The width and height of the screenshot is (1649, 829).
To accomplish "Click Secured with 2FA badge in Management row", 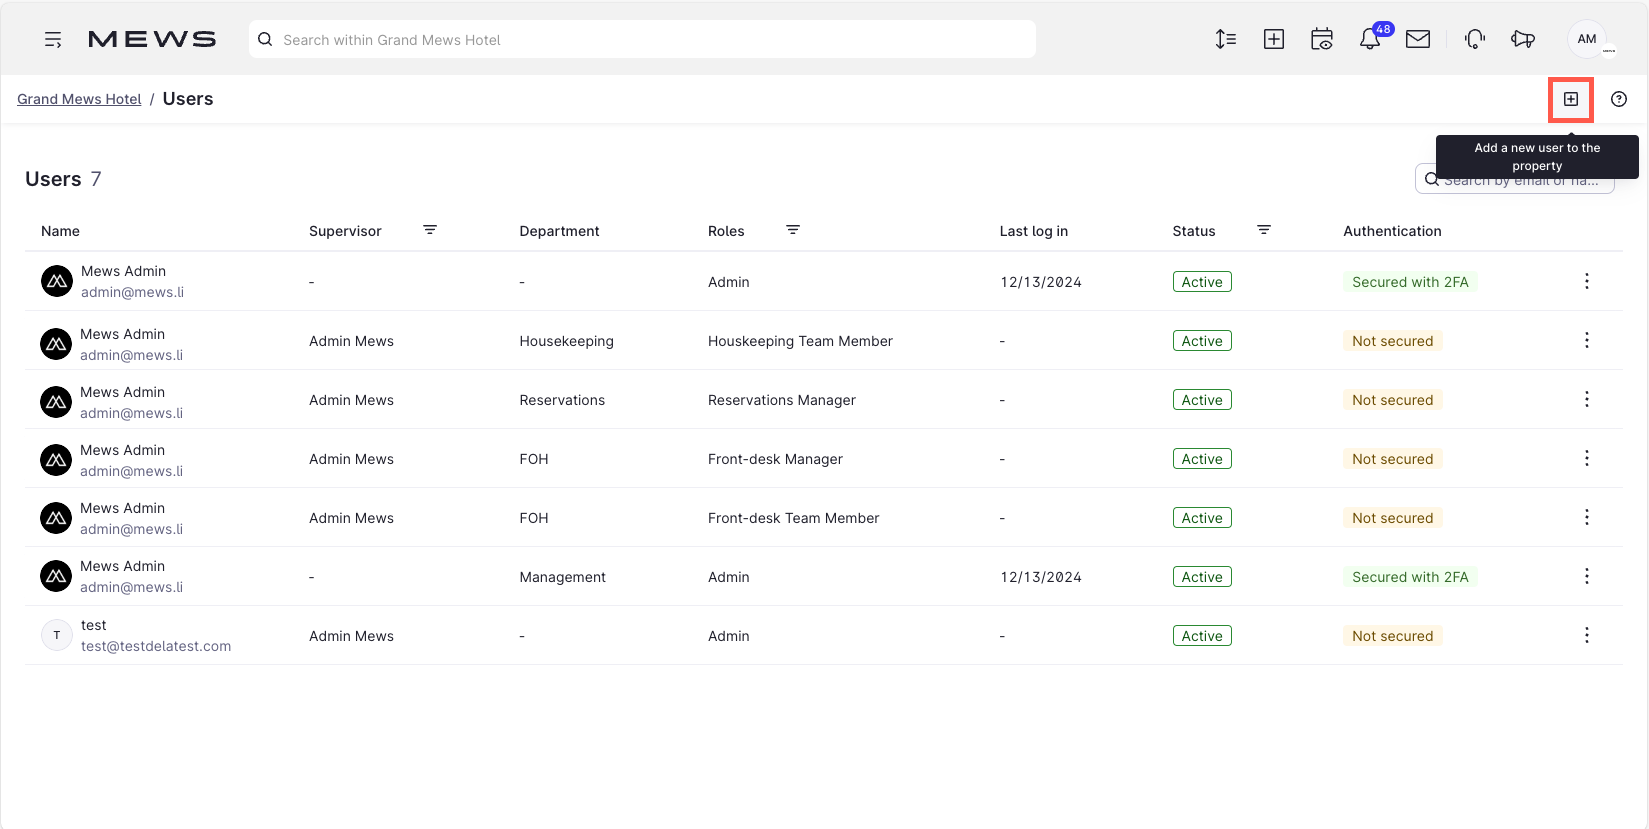I will coord(1410,577).
